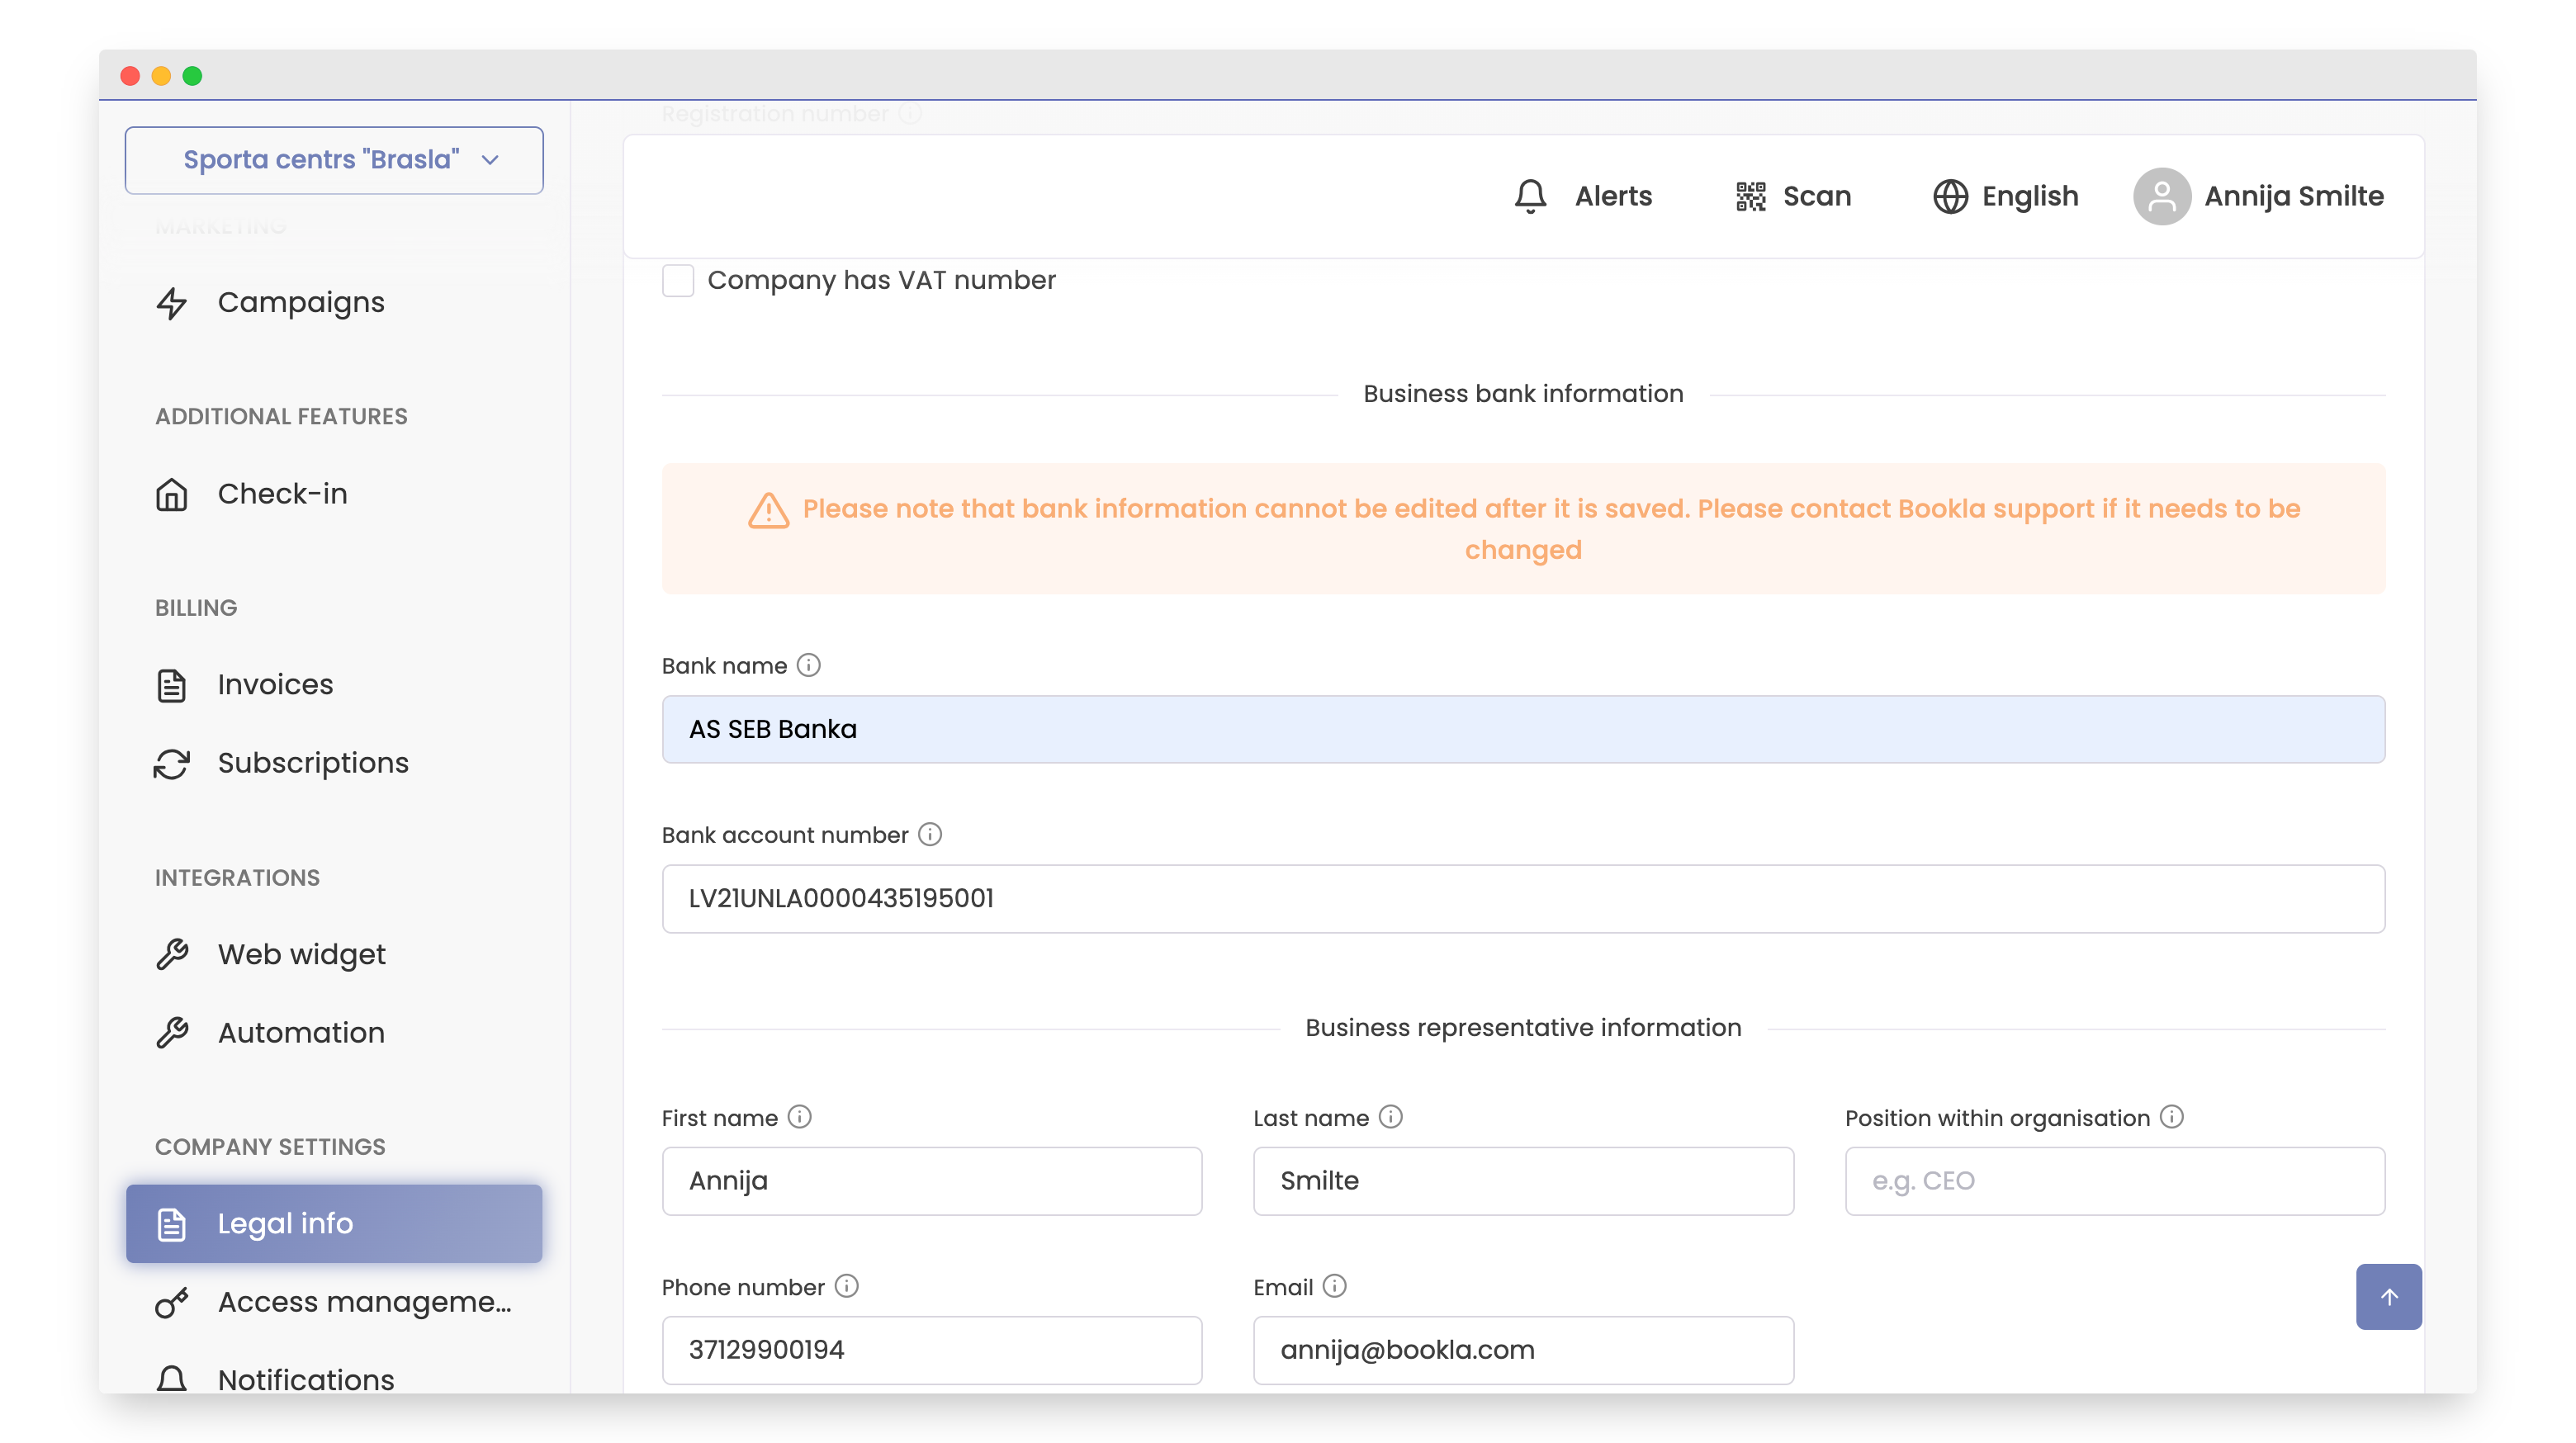Open the Annija Smilte user menu

(x=2293, y=196)
